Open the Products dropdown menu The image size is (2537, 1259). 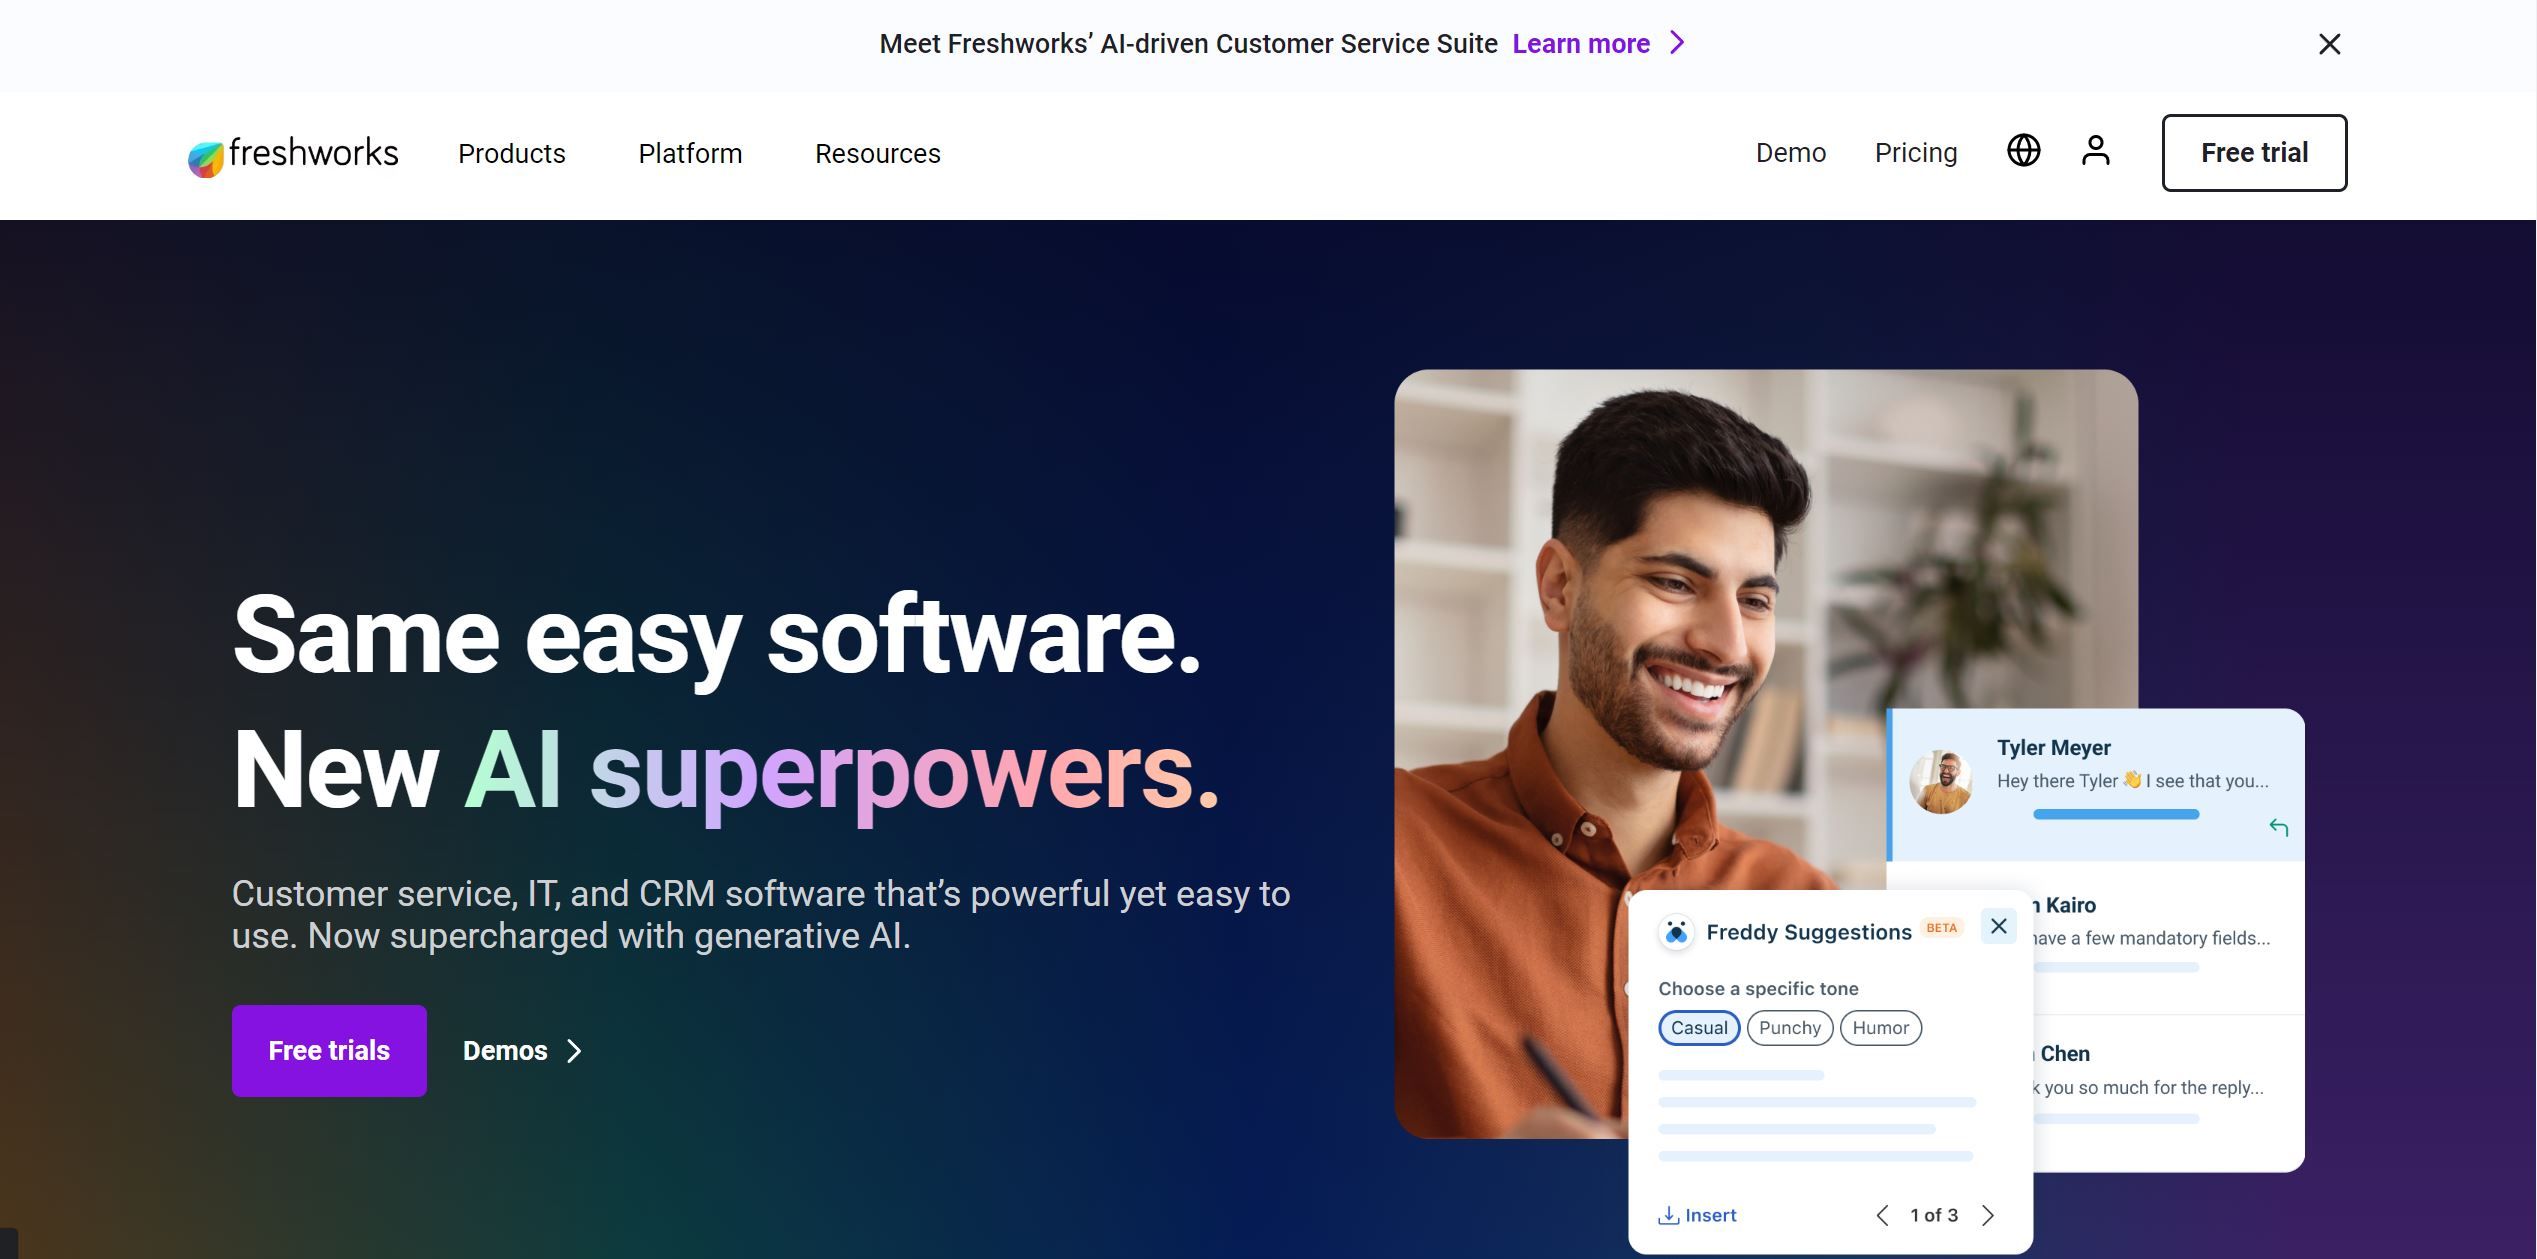tap(511, 150)
